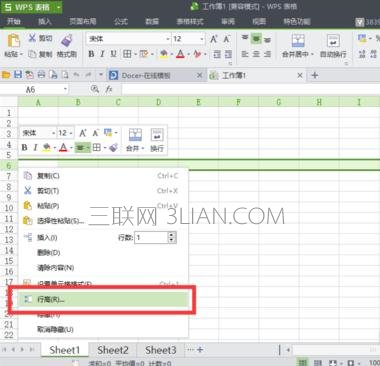The height and width of the screenshot is (366, 380).
Task: Choose 取消隐藏(U) from the context menu
Action: click(x=103, y=329)
